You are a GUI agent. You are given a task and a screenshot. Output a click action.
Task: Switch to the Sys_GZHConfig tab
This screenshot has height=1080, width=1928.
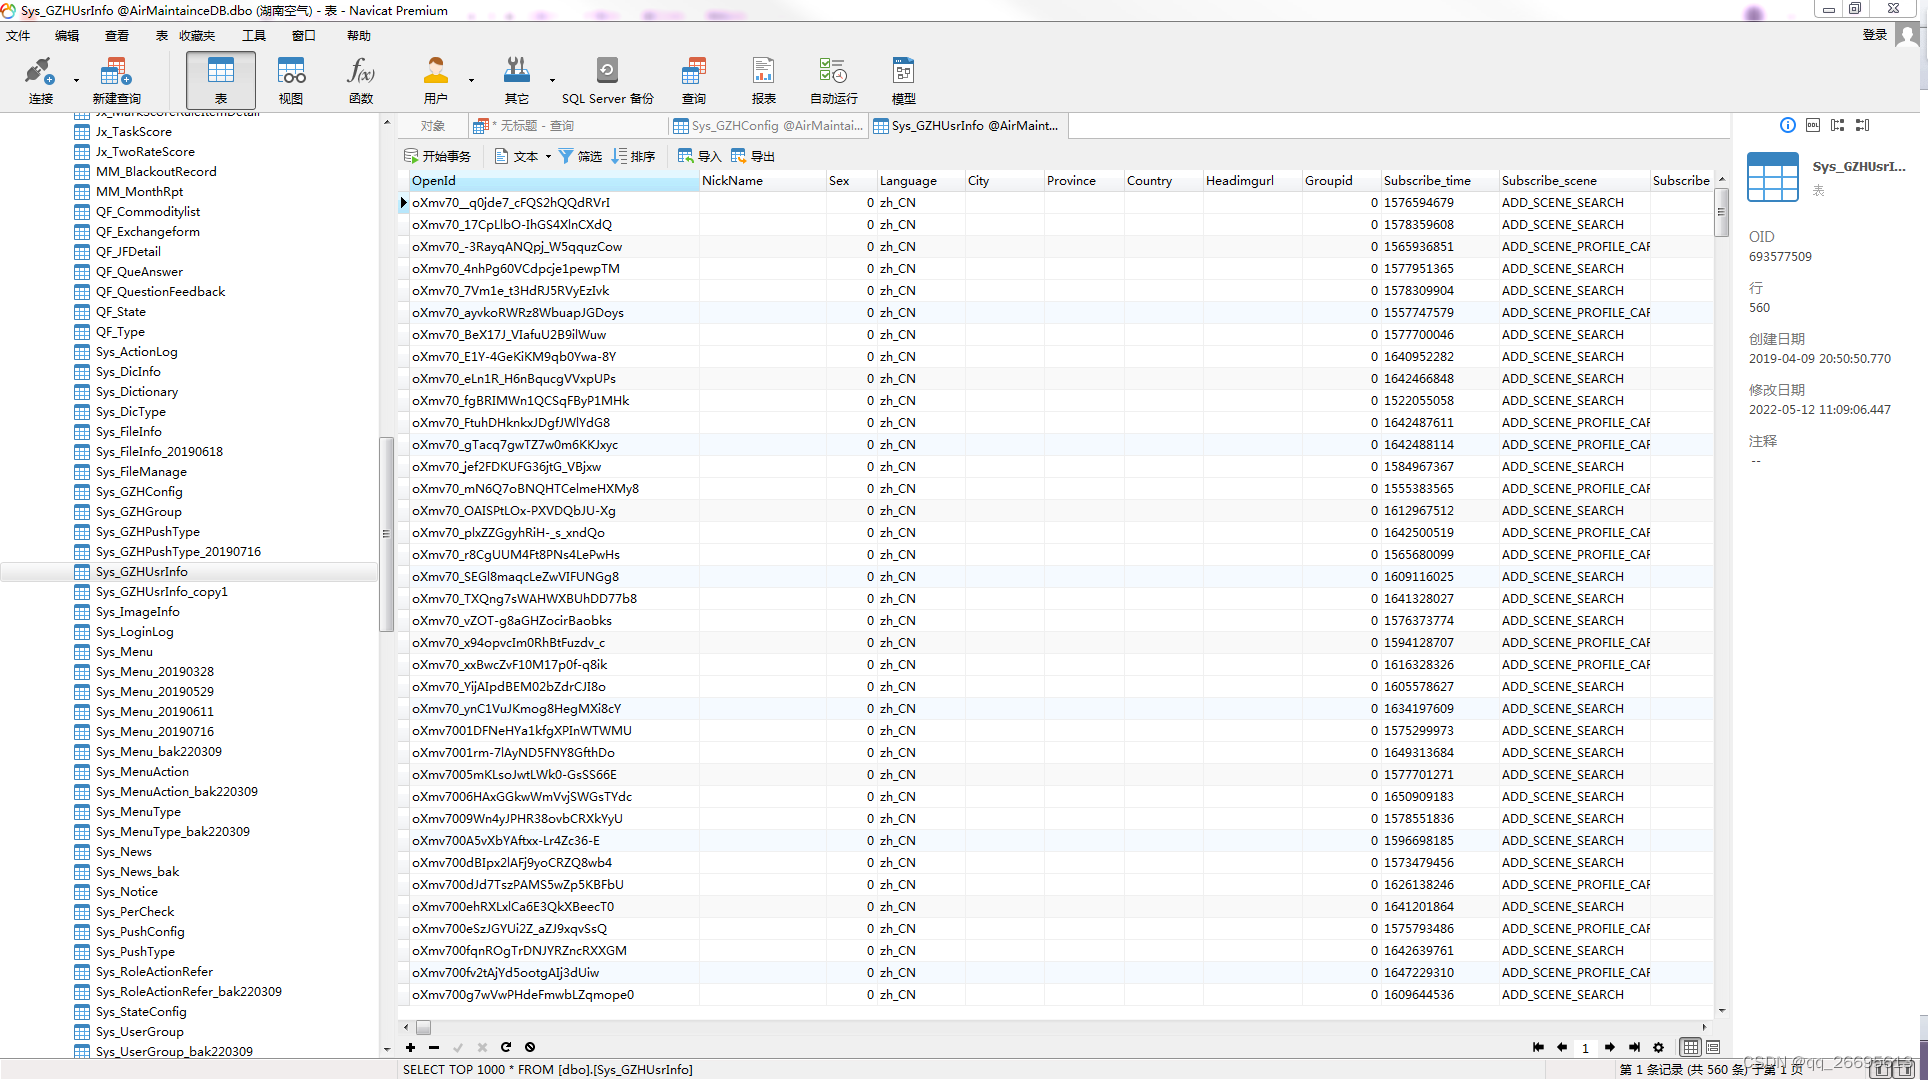[x=767, y=125]
